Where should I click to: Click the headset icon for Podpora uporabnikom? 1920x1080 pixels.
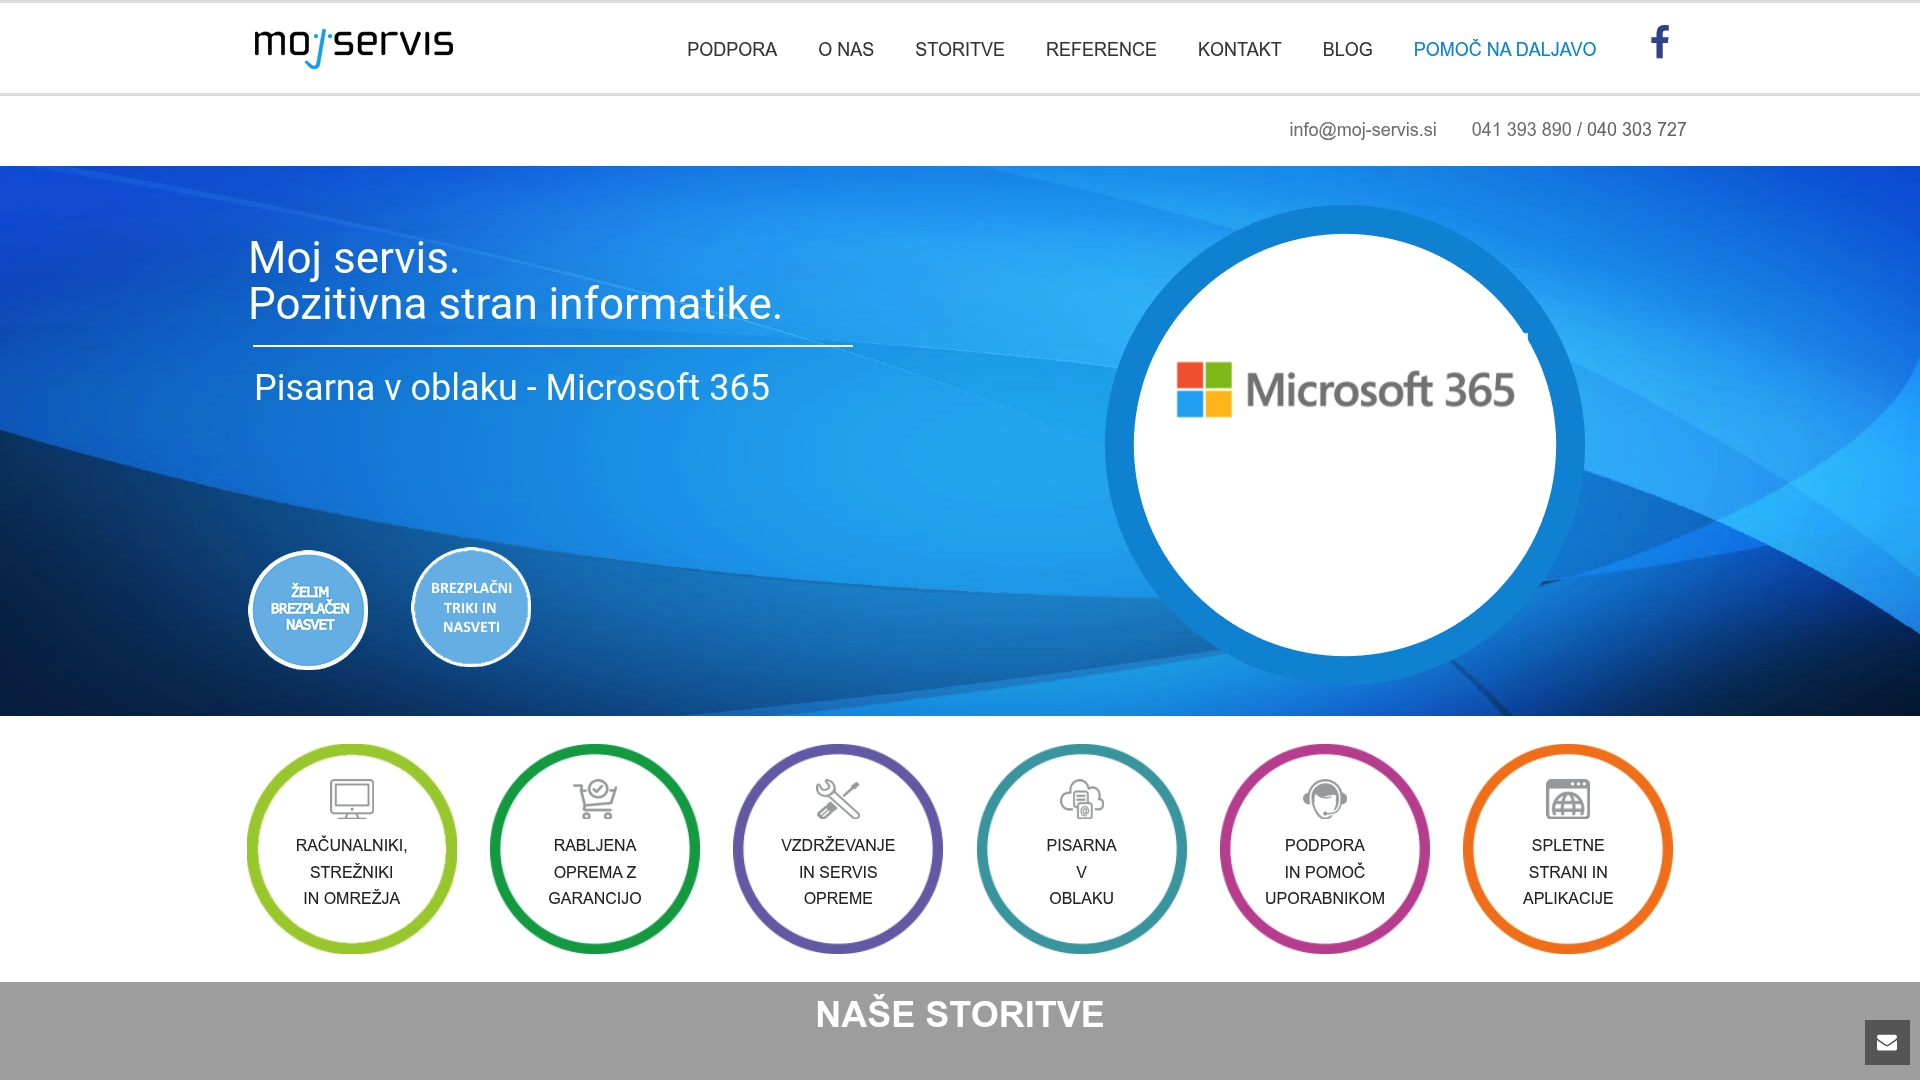(x=1324, y=798)
